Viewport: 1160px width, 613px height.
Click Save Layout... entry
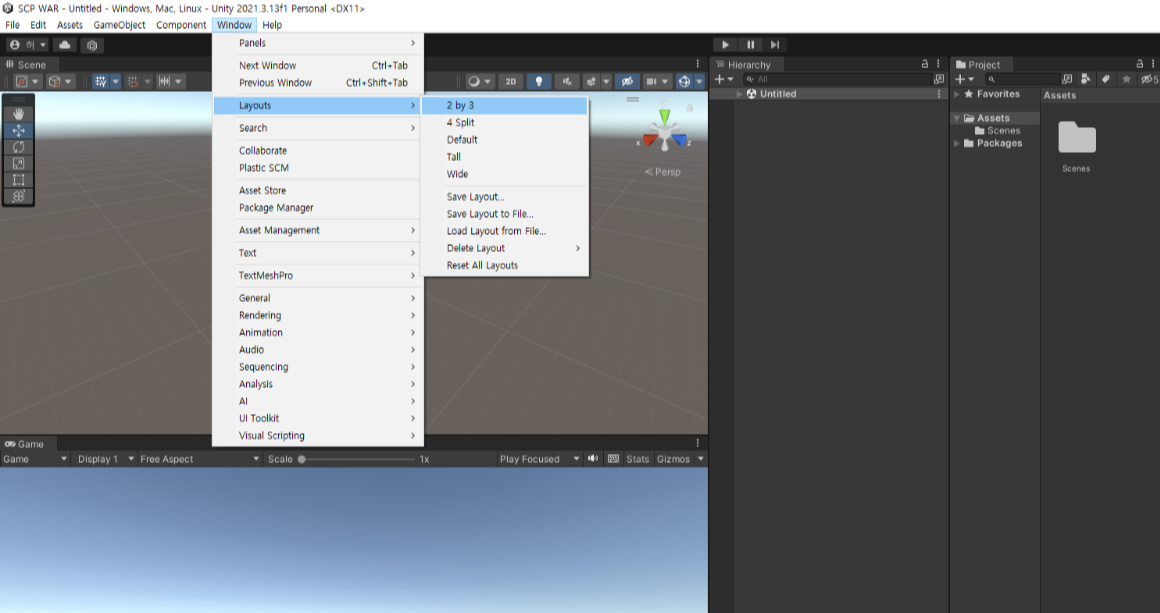pyautogui.click(x=505, y=197)
